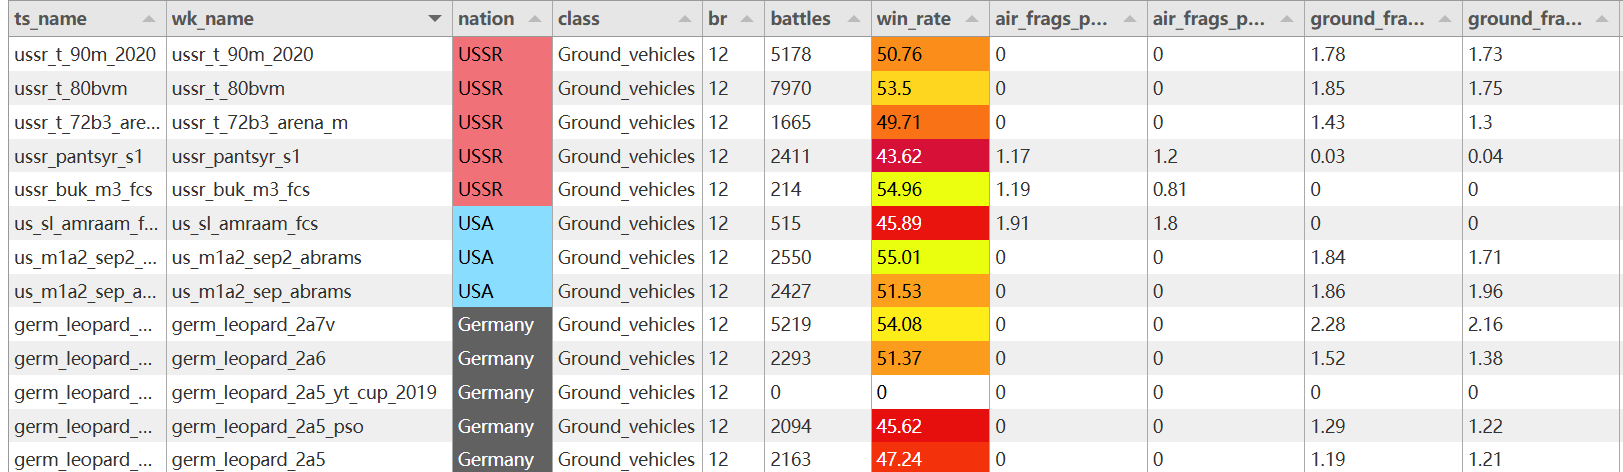Select the us_m1a2_sep2_abrams name cell
The height and width of the screenshot is (472, 1623).
tap(267, 258)
